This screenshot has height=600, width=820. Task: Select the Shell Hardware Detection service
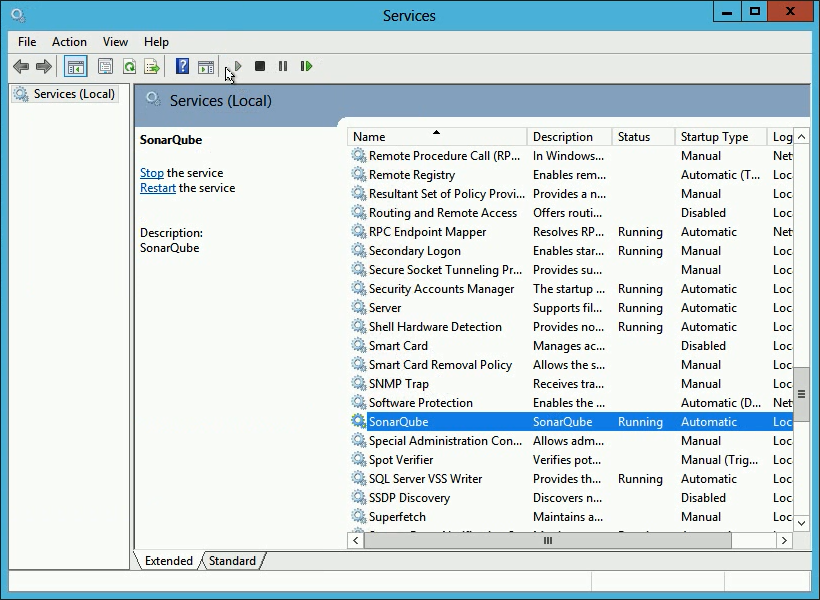tap(571, 326)
